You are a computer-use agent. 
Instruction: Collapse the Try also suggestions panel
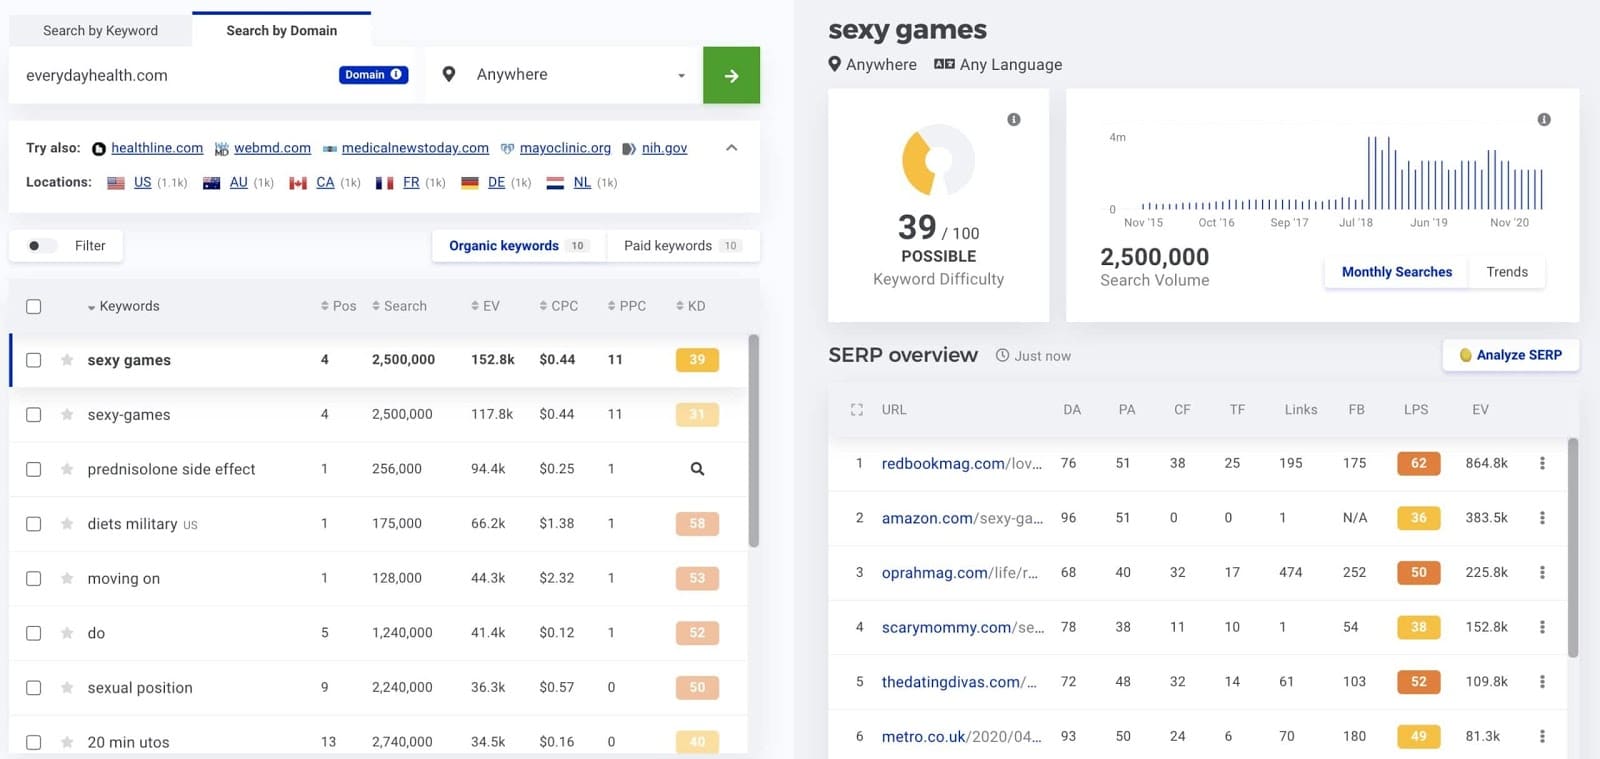(x=731, y=148)
